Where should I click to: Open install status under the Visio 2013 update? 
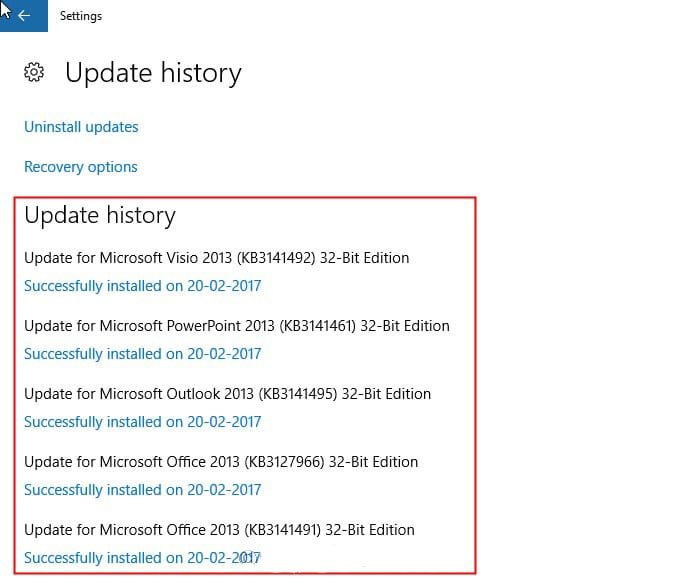(142, 286)
